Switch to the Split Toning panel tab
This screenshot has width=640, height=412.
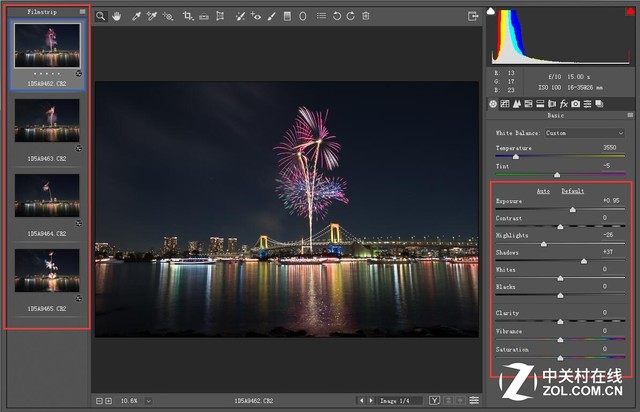(x=540, y=104)
